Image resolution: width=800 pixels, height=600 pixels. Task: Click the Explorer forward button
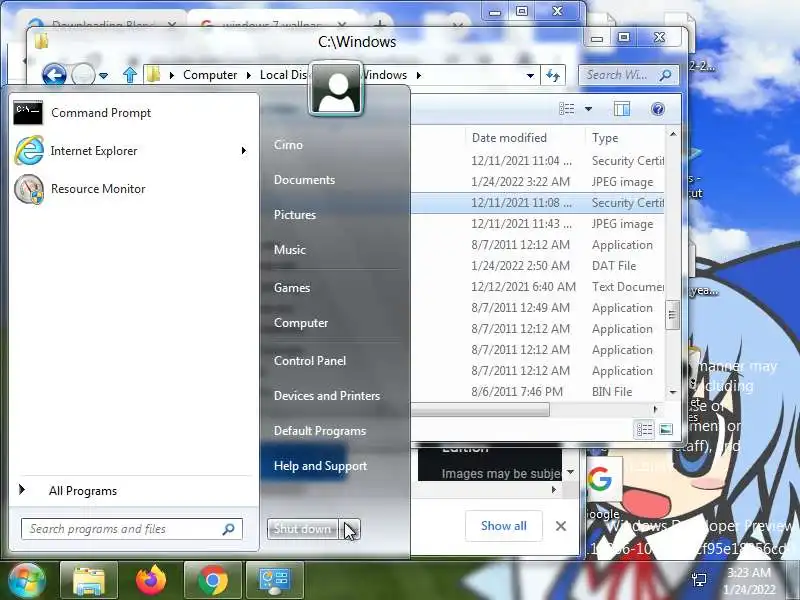click(83, 76)
